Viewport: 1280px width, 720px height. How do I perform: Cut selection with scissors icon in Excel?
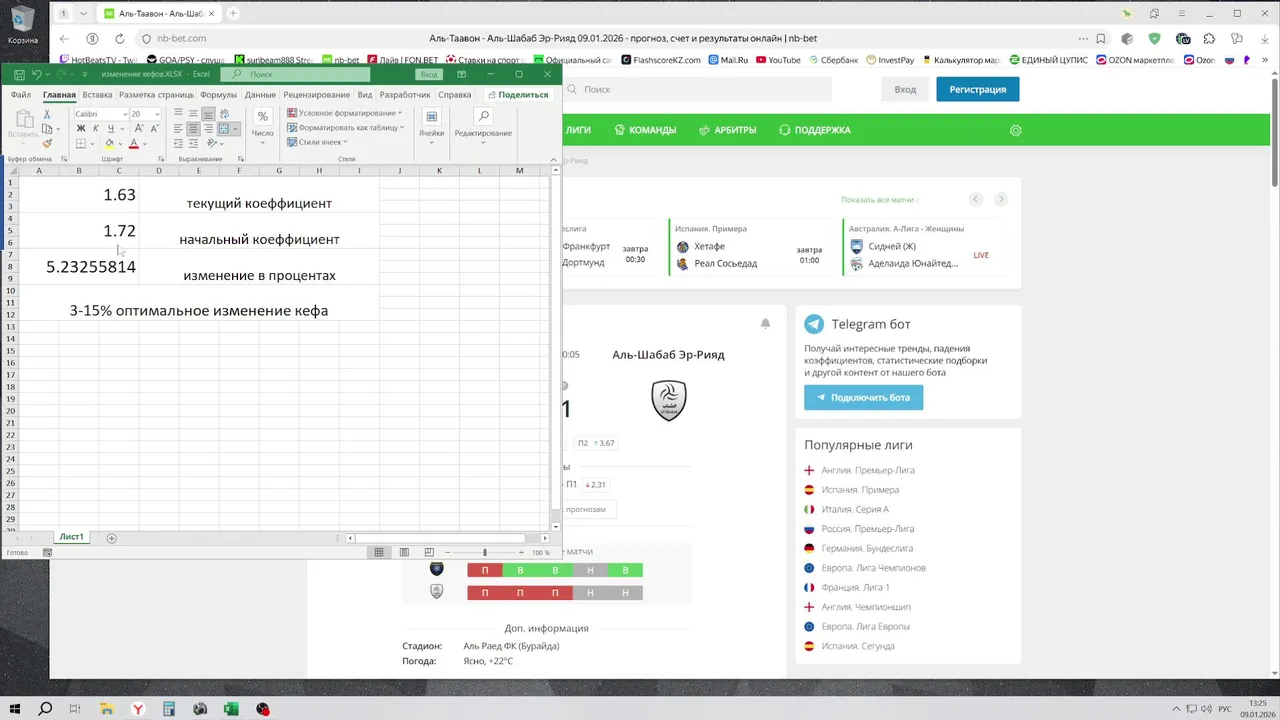tap(47, 114)
